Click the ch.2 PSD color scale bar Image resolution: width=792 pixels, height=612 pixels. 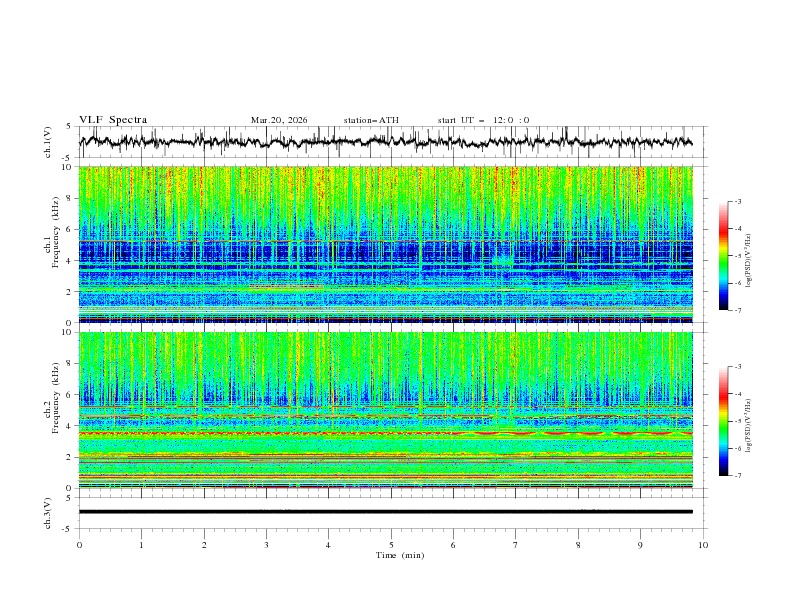[x=723, y=421]
